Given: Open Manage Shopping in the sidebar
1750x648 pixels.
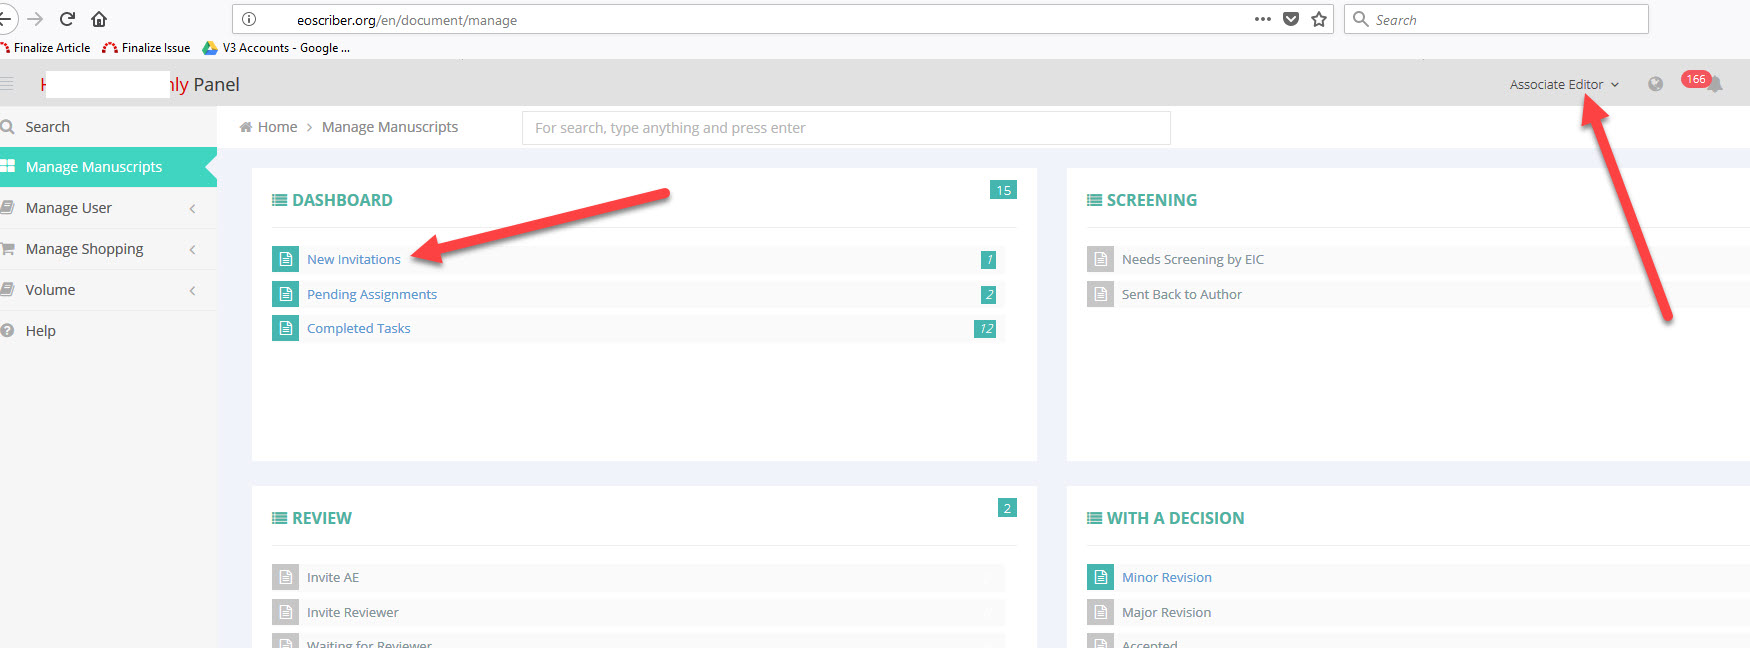Looking at the screenshot, I should click(x=108, y=249).
